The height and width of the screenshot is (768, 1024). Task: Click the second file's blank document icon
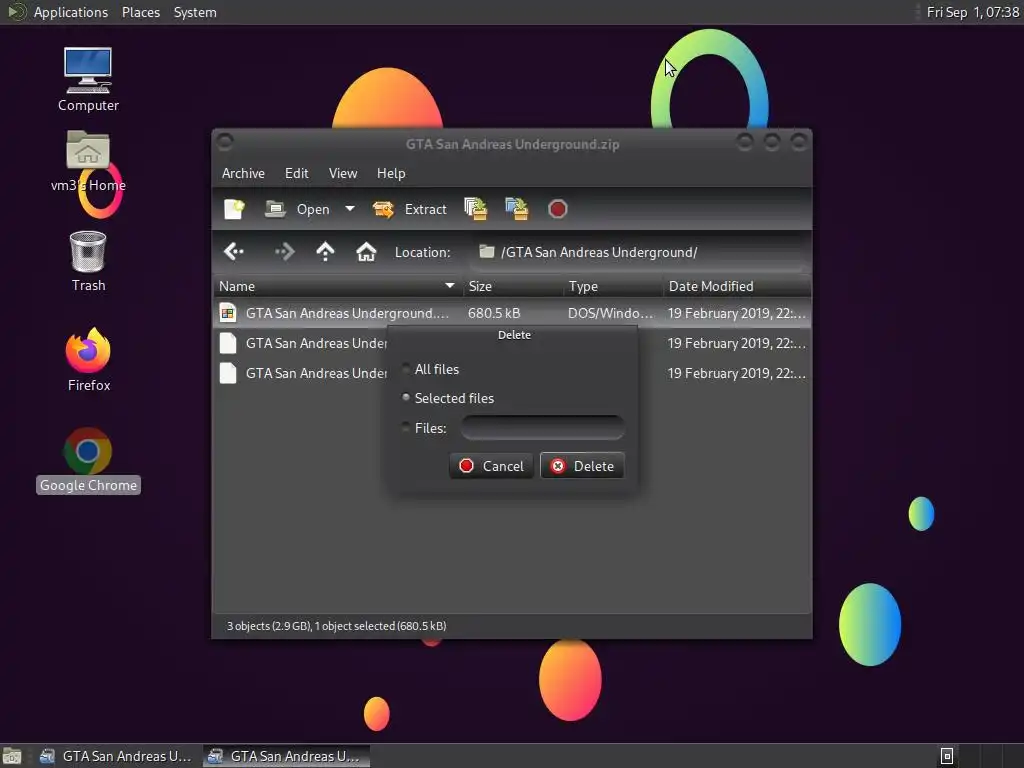tap(228, 343)
